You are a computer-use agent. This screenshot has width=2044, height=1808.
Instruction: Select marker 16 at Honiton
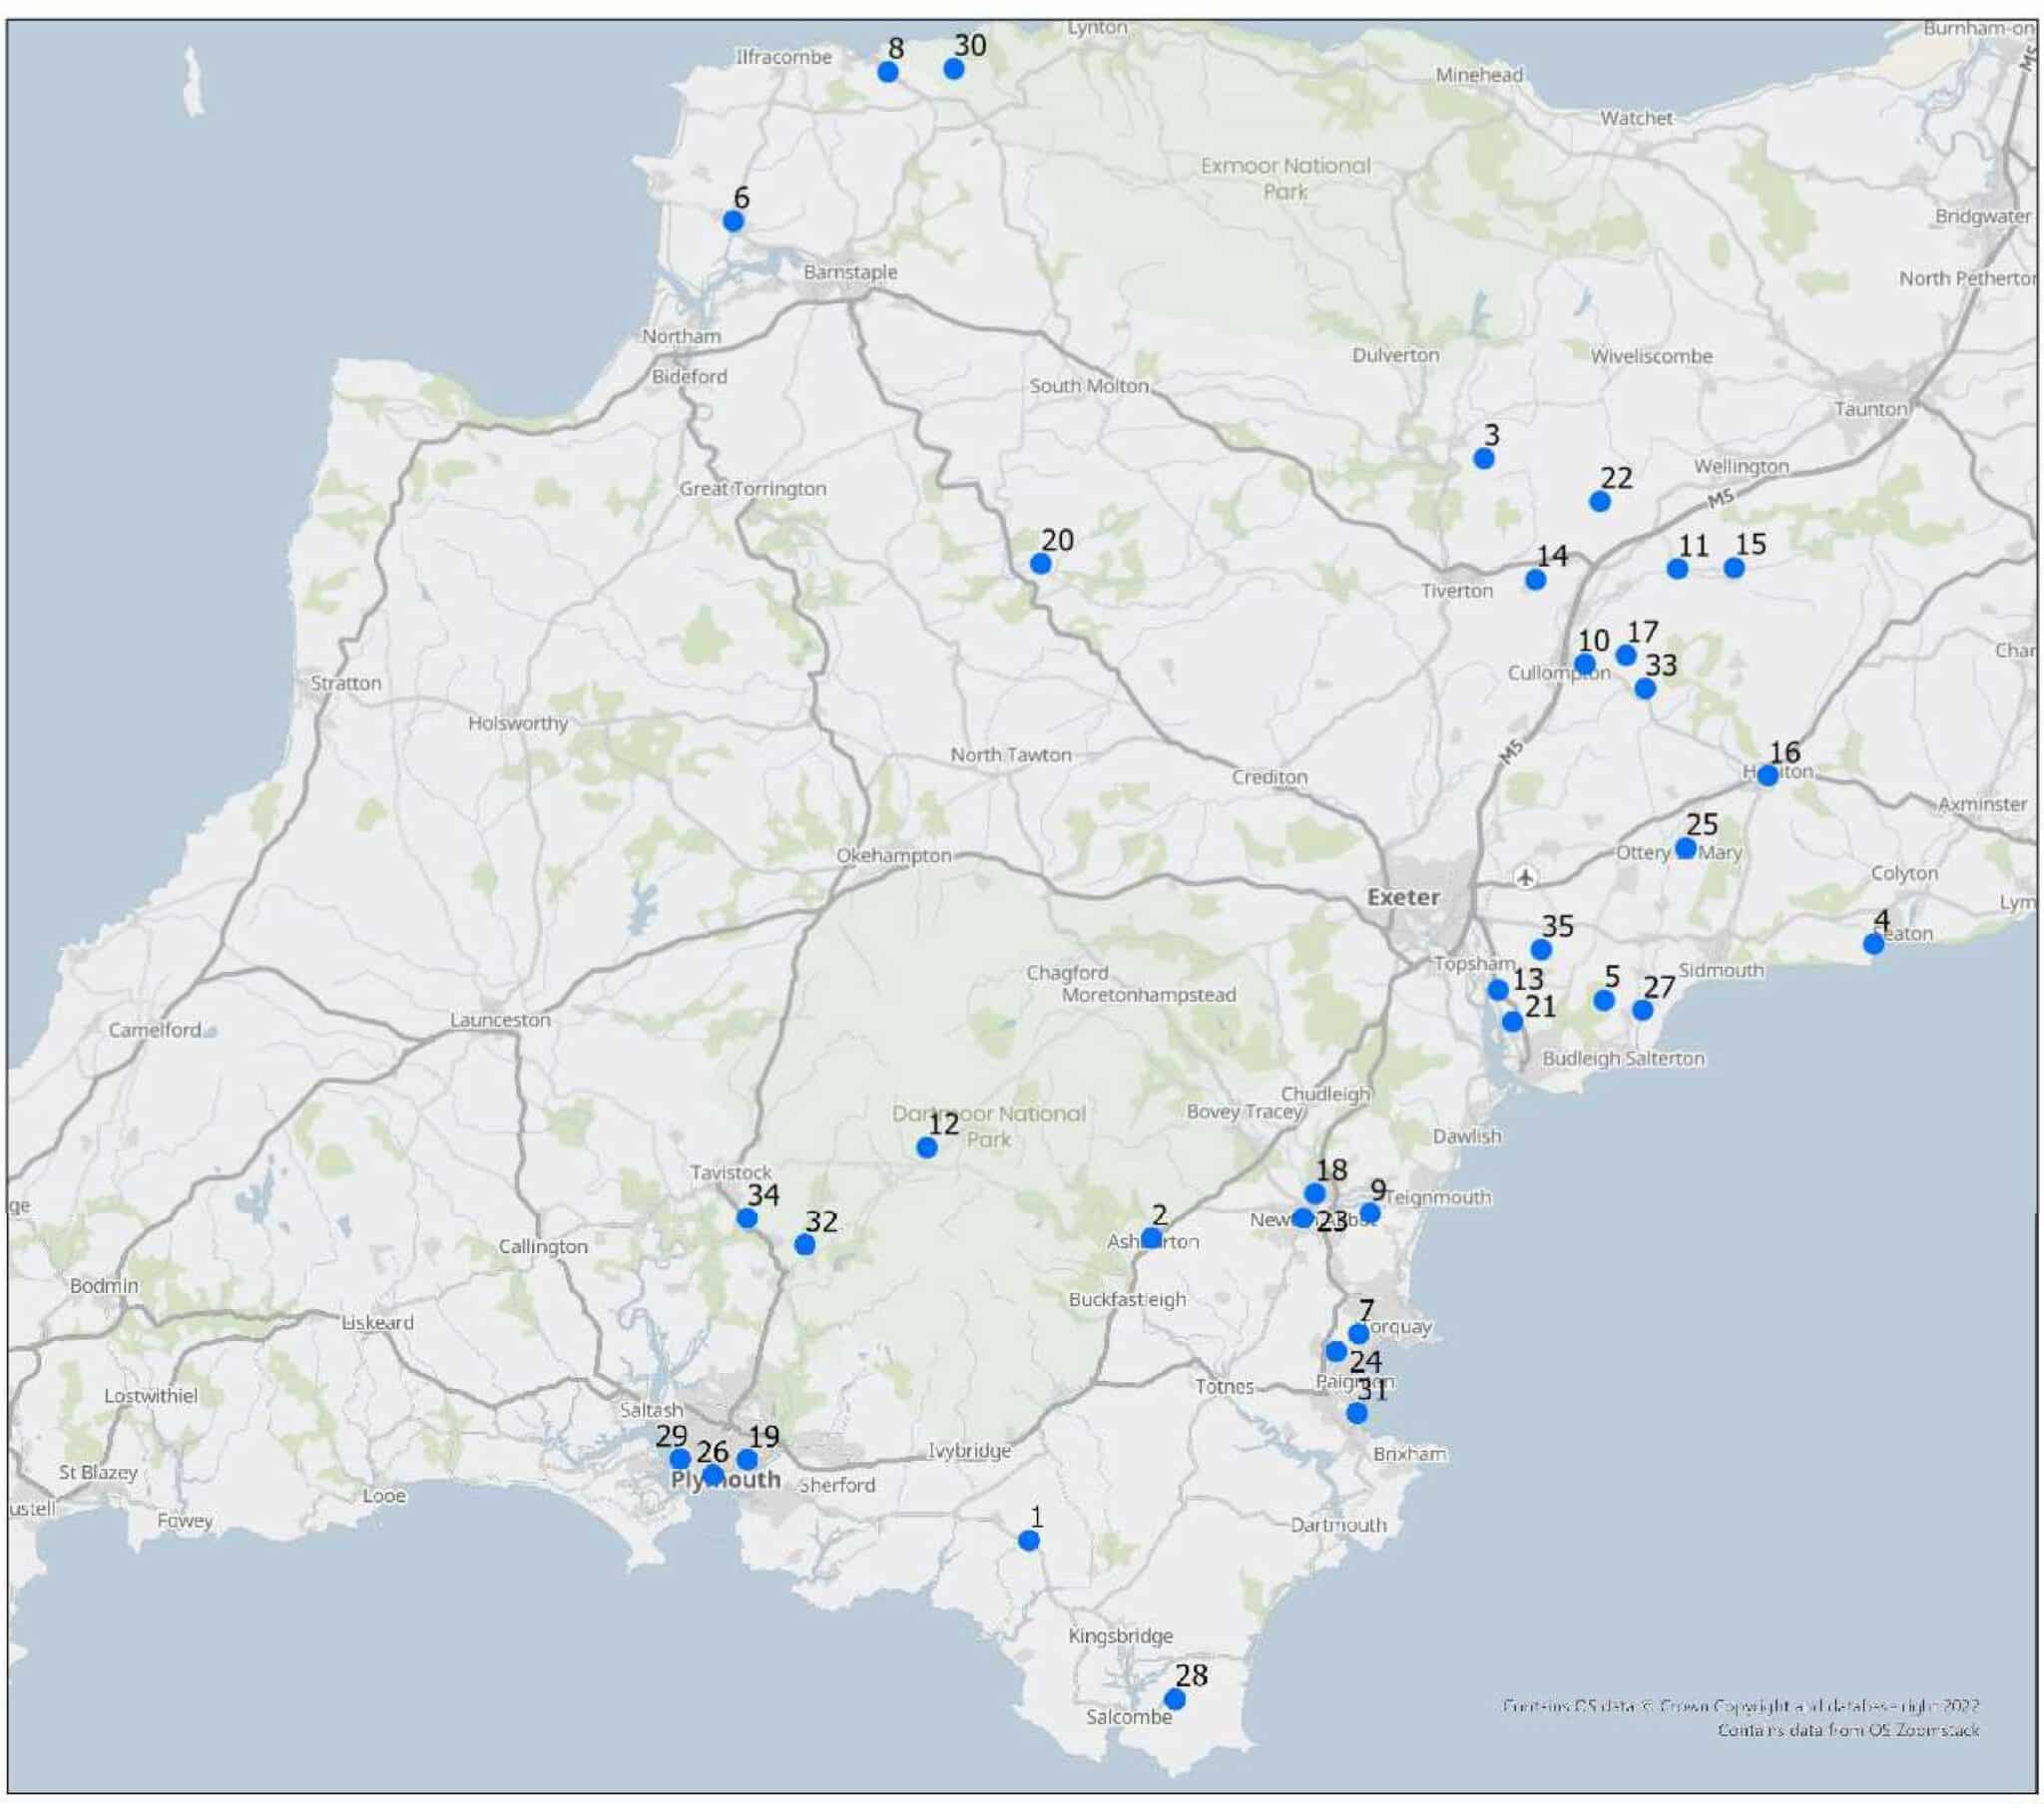(1768, 776)
